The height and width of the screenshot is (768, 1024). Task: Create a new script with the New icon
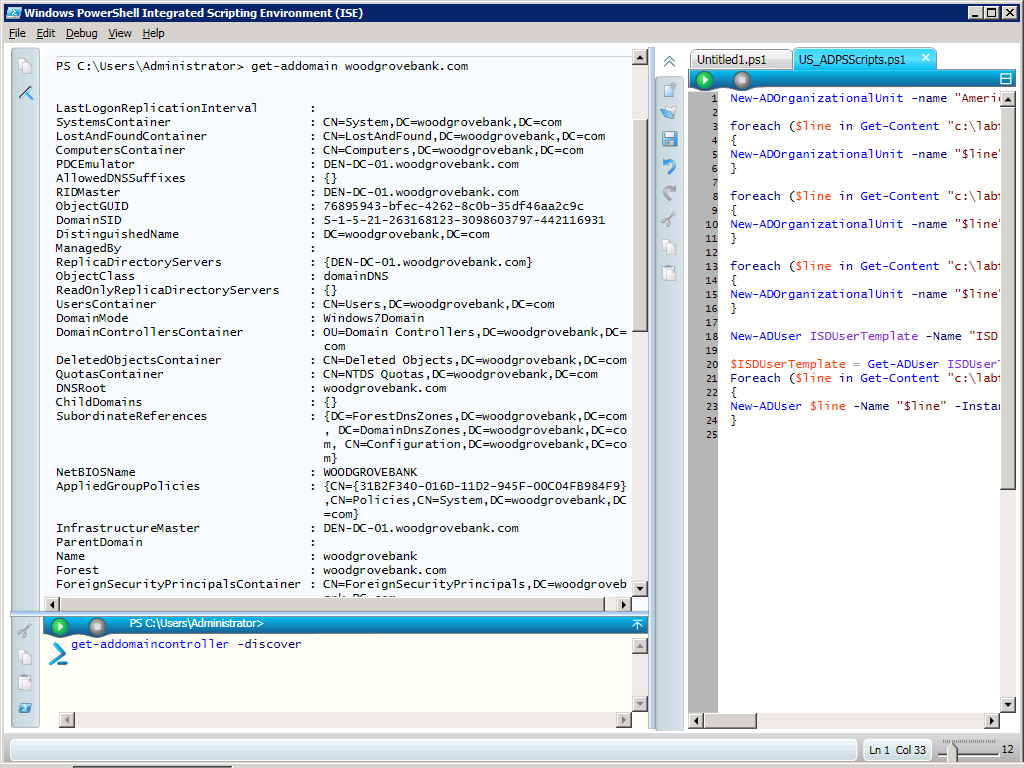(669, 89)
